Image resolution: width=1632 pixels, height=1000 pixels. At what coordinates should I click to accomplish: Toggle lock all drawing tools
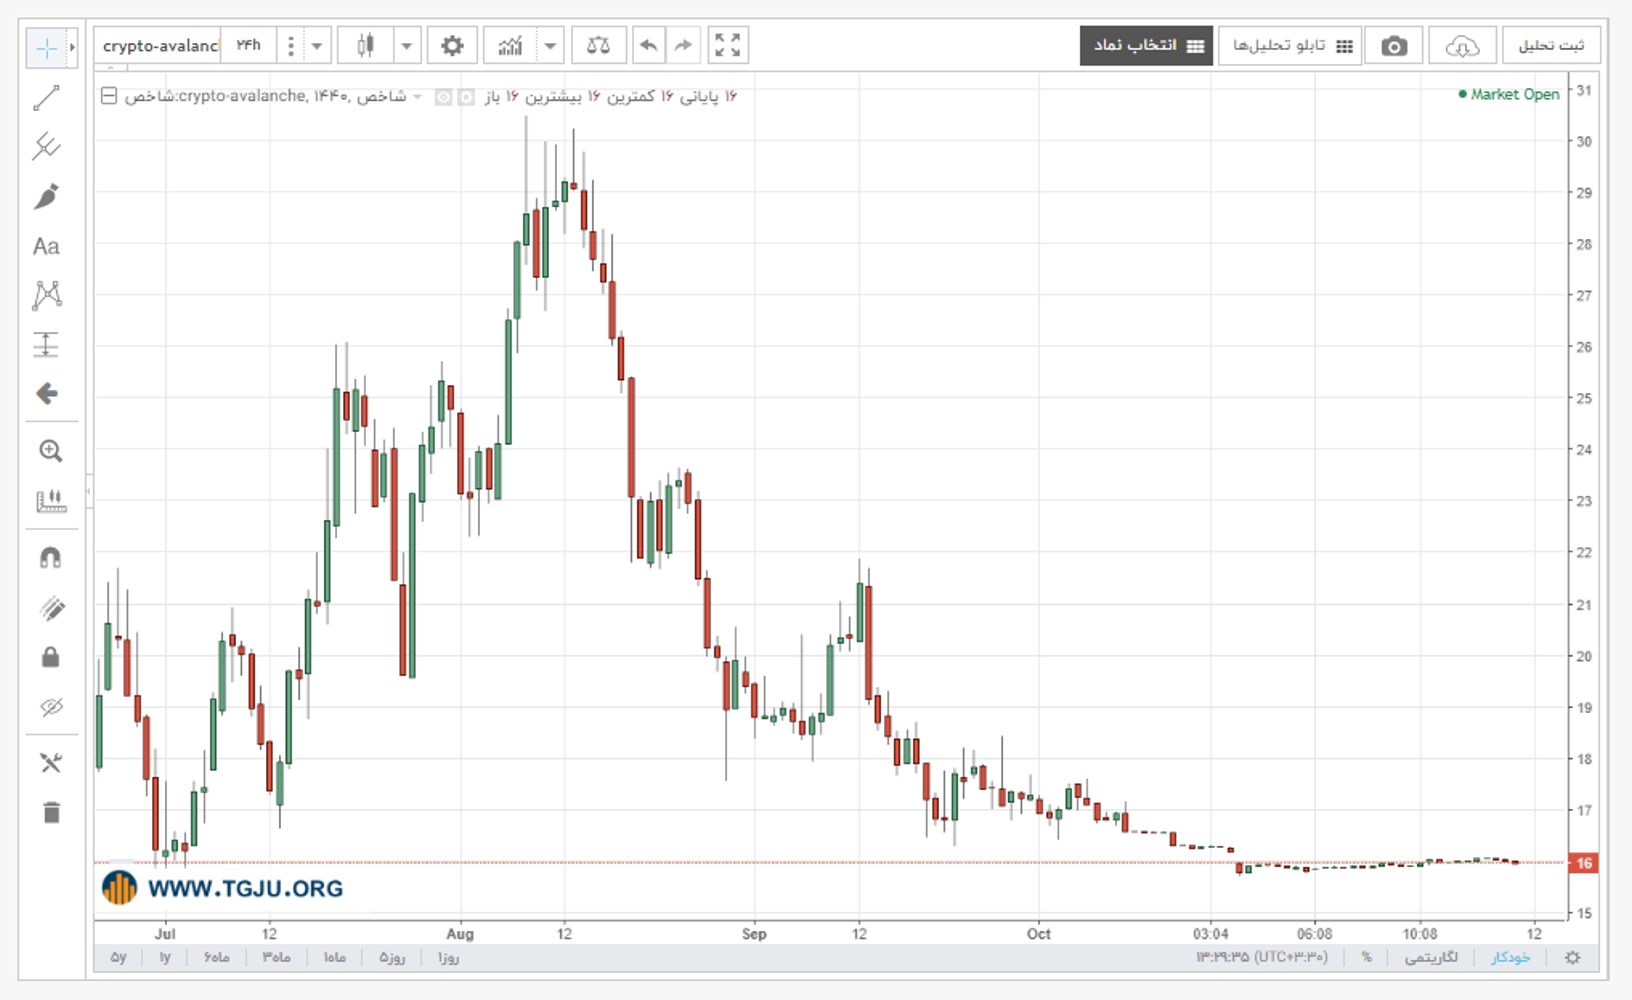click(x=50, y=657)
